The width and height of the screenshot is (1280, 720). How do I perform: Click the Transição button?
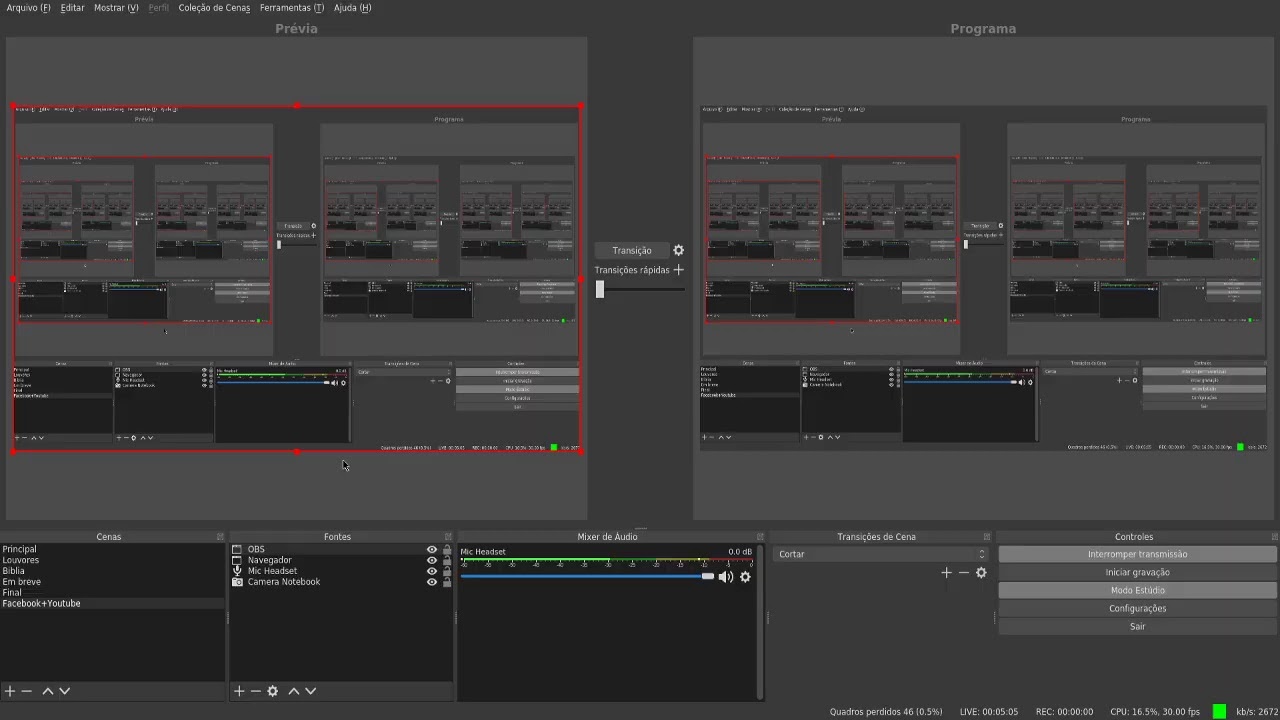631,251
